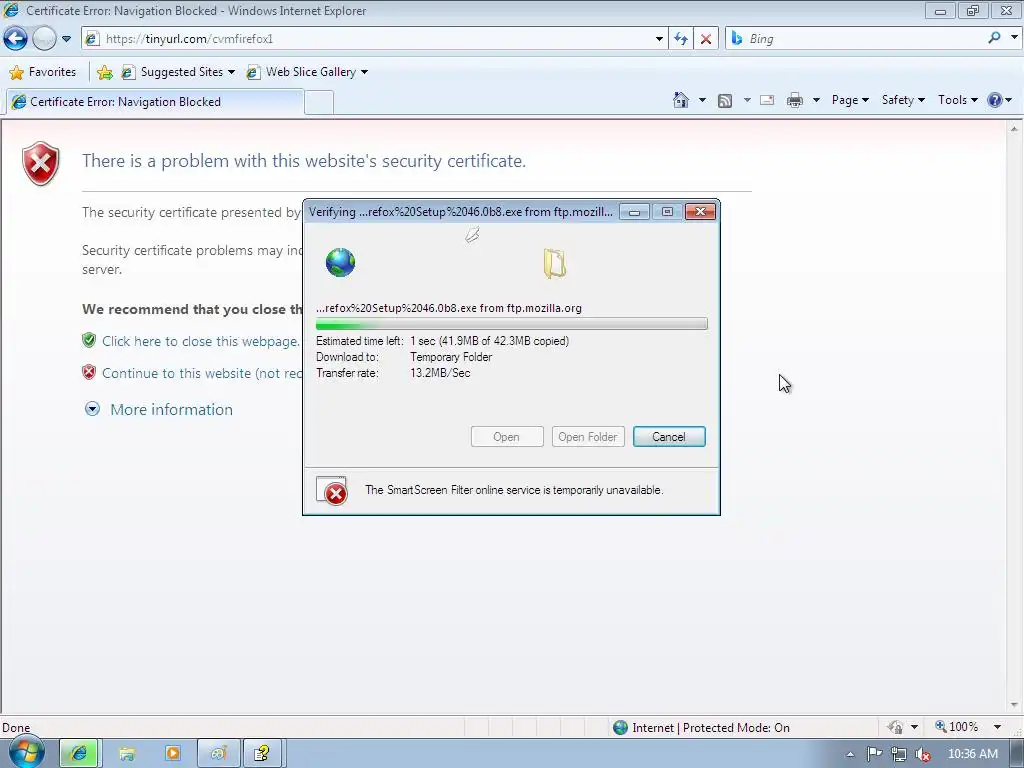Click the Action Center flag tray icon

[x=875, y=754]
